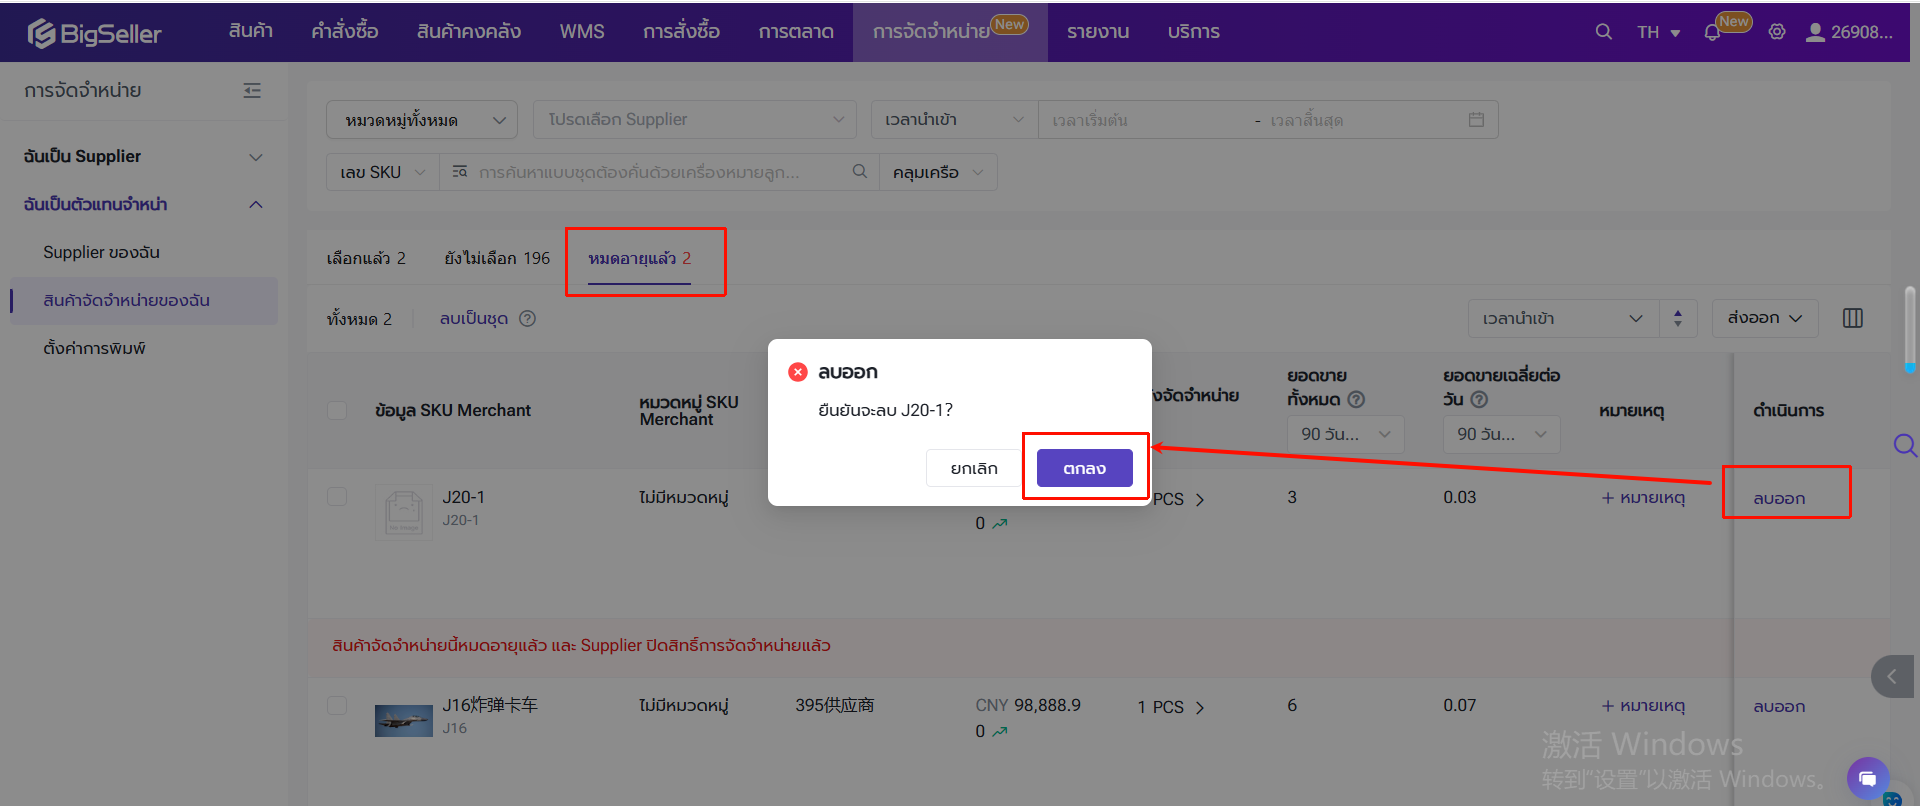Expand the ฉันเป็น Supplier sidebar section
The height and width of the screenshot is (806, 1920).
coord(143,157)
